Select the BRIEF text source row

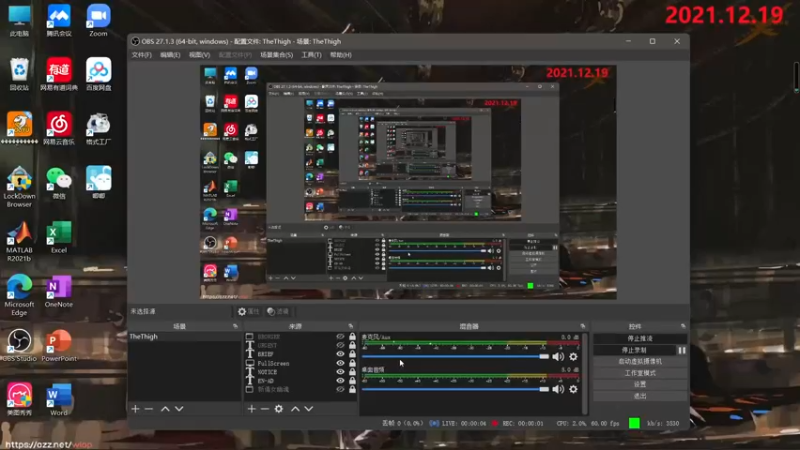(300, 354)
